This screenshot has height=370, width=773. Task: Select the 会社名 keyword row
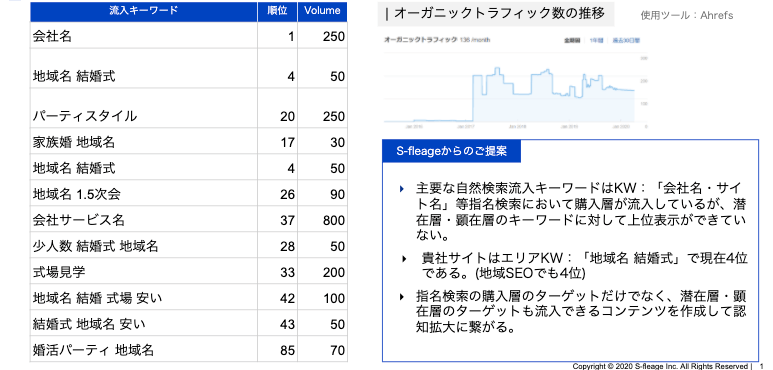click(x=189, y=35)
